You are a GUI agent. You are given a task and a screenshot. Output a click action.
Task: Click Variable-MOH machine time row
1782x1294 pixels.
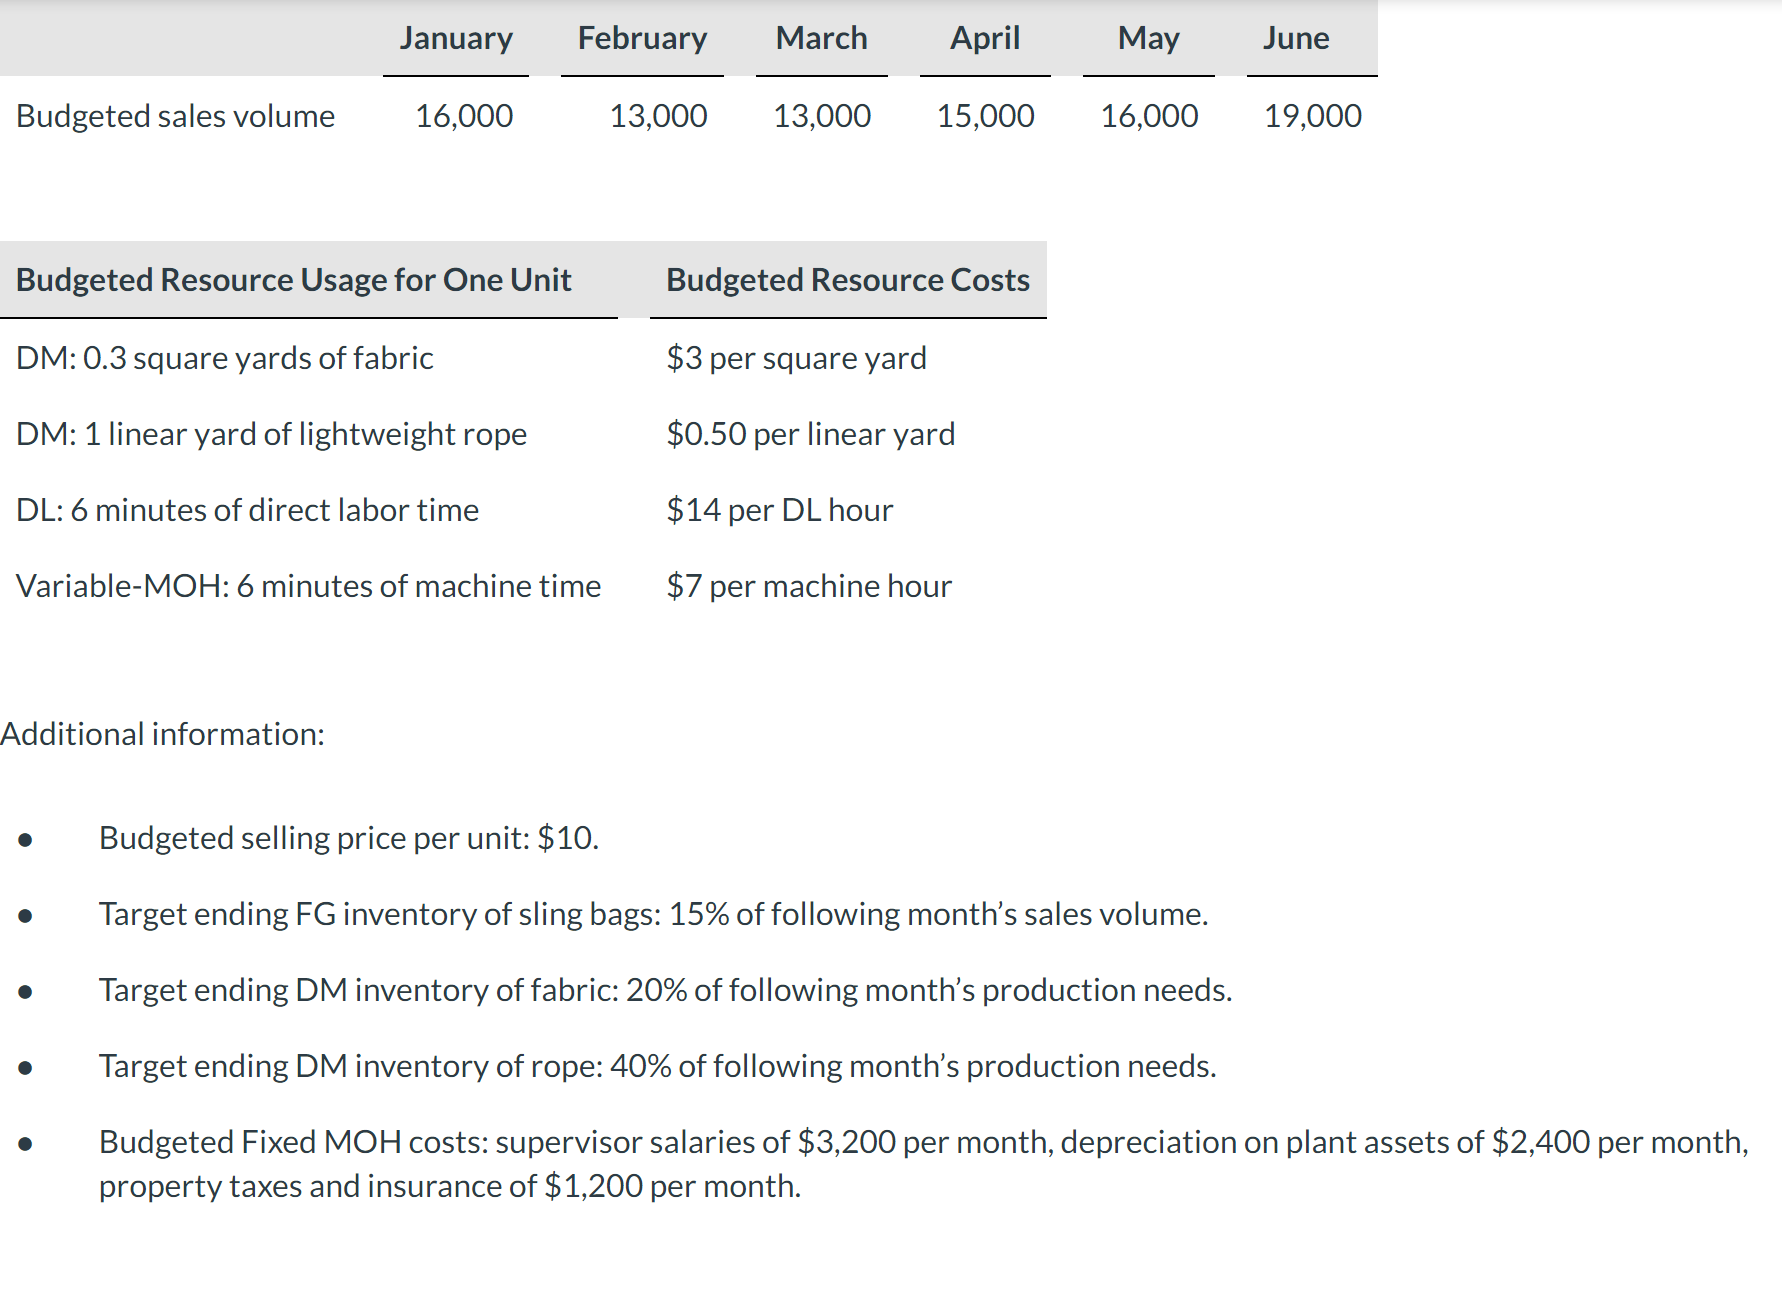tap(308, 586)
